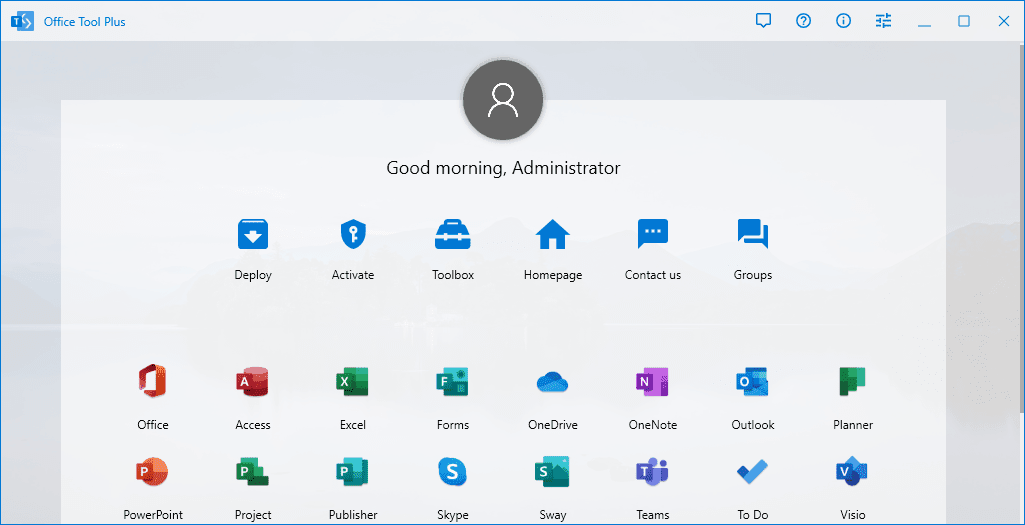Open Outlook app icon
This screenshot has width=1025, height=525.
(752, 382)
